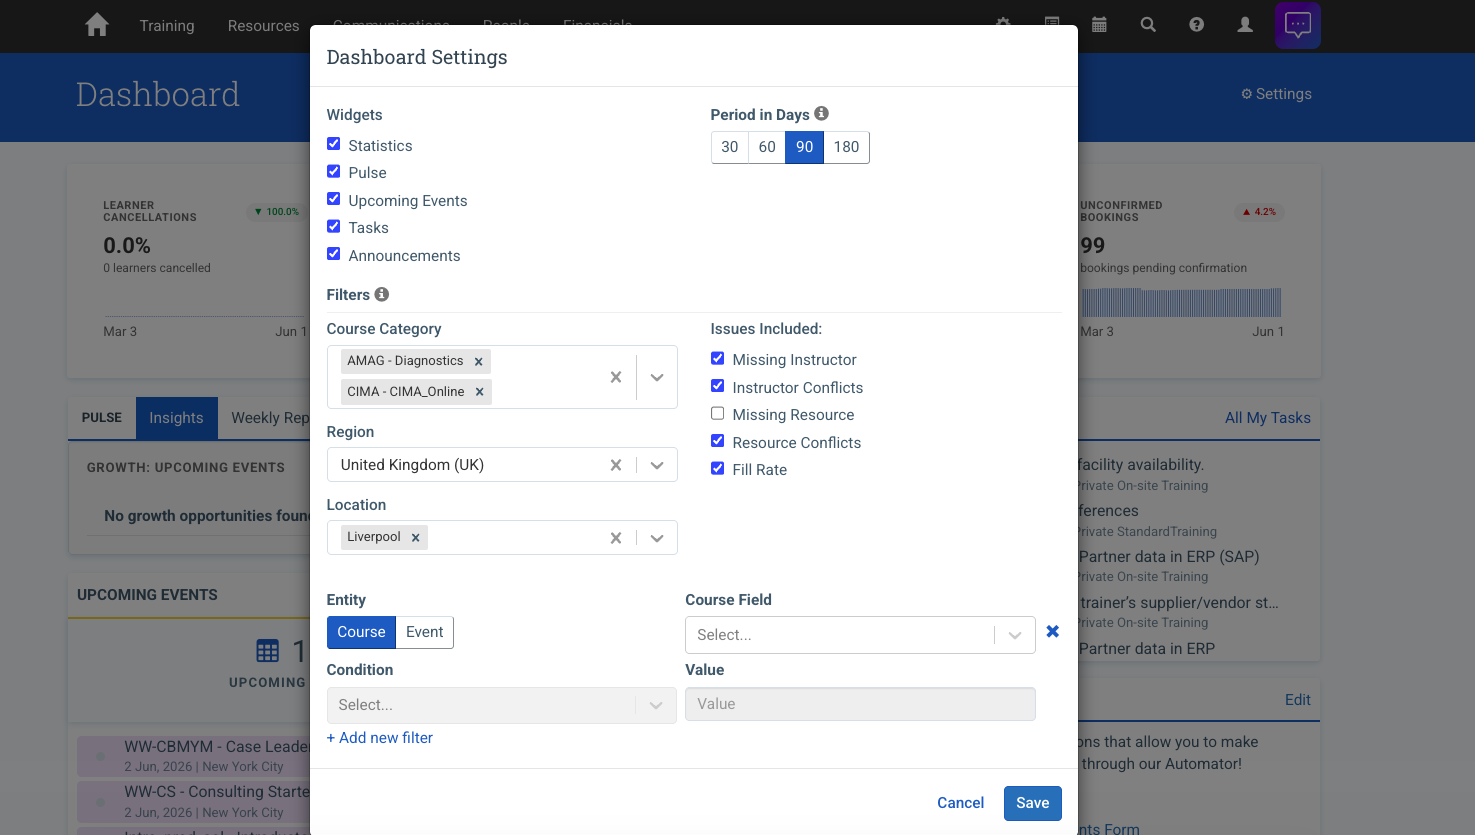The image size is (1475, 835).
Task: Open search from the top bar
Action: 1148,25
